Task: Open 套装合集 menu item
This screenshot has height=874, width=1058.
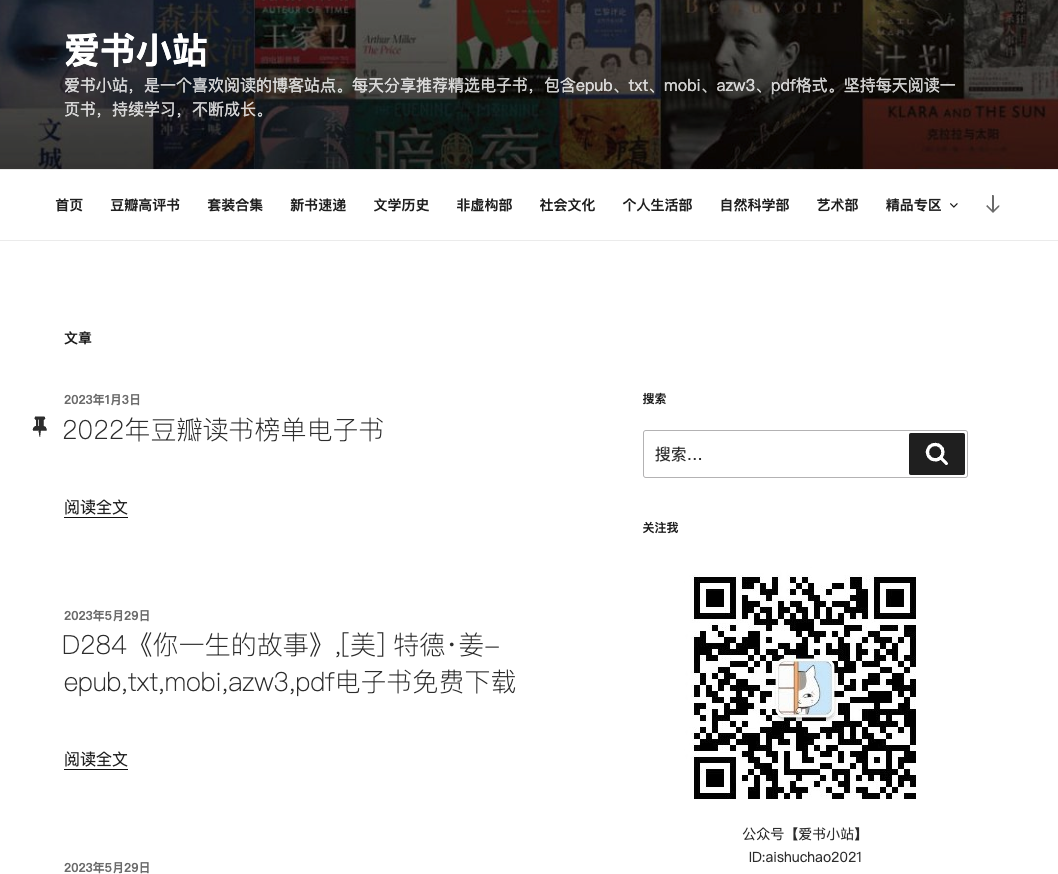Action: tap(235, 205)
